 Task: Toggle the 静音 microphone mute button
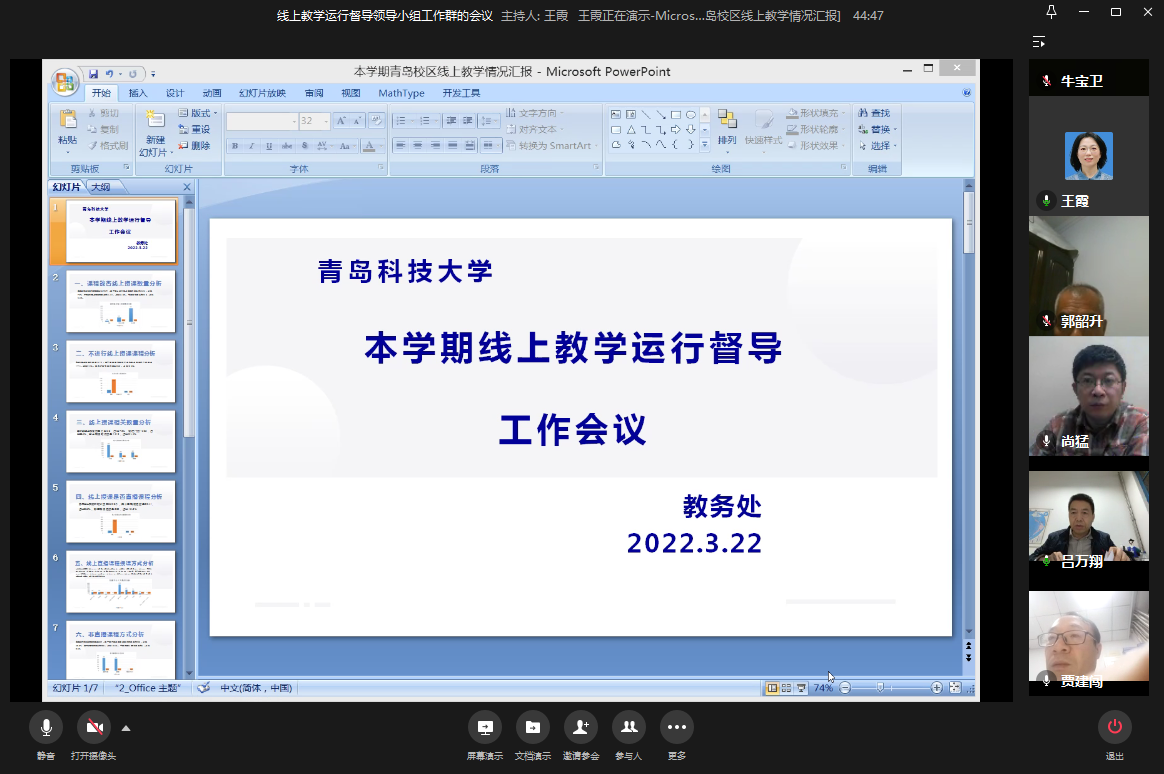pos(46,727)
